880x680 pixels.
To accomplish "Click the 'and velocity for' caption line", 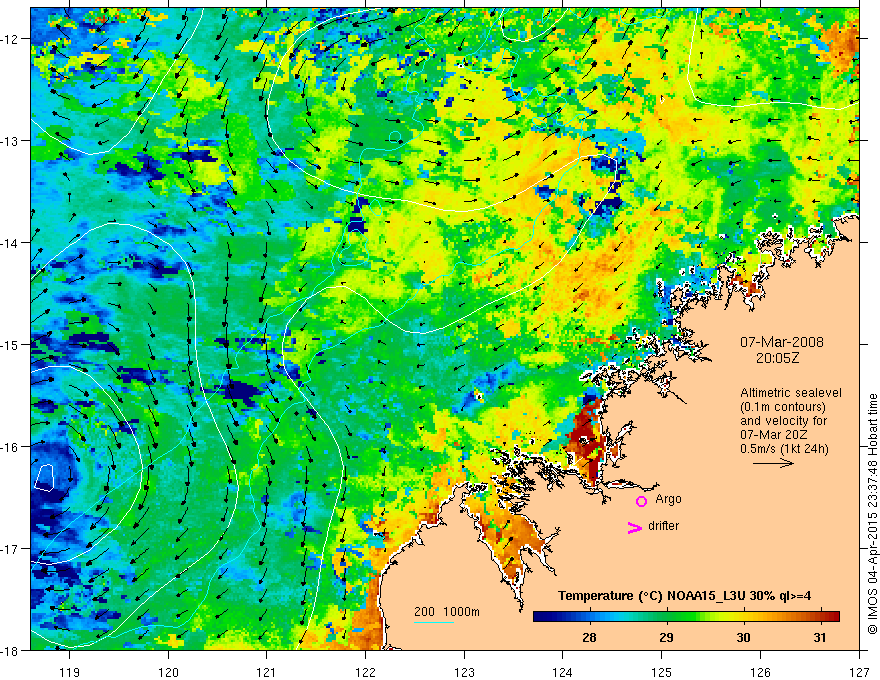I will click(x=783, y=421).
